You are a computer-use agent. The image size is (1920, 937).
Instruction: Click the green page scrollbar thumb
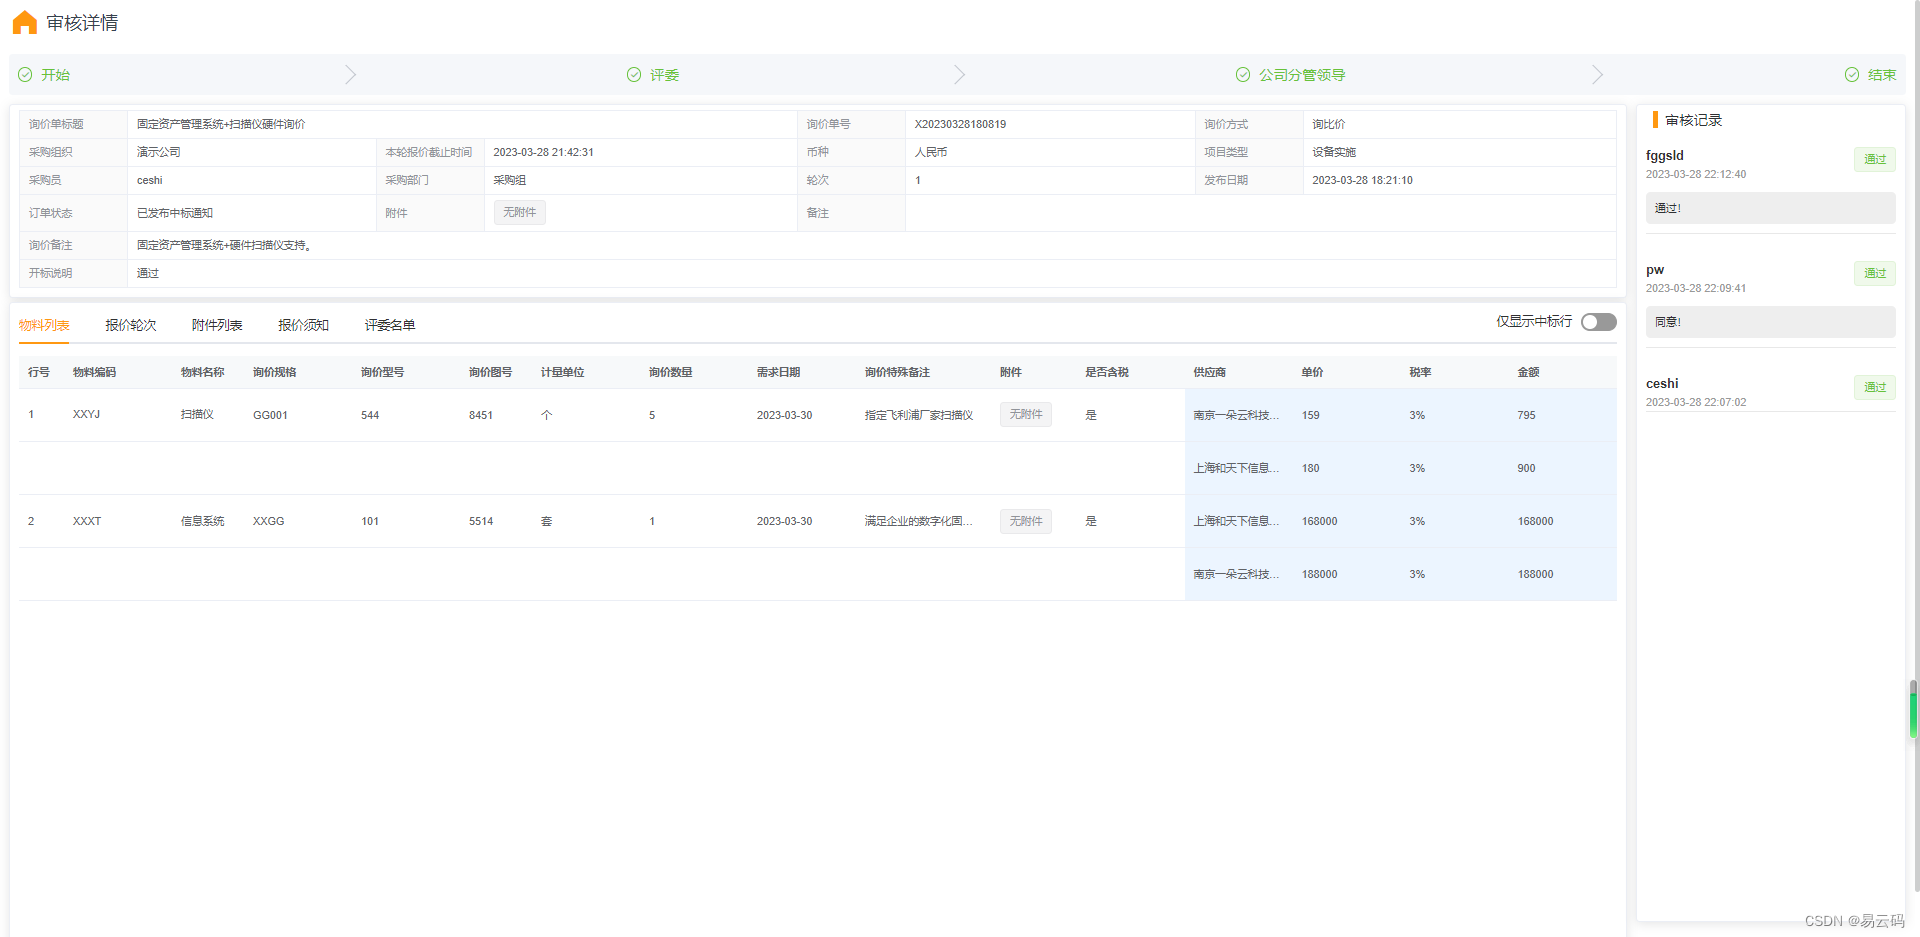[x=1913, y=710]
